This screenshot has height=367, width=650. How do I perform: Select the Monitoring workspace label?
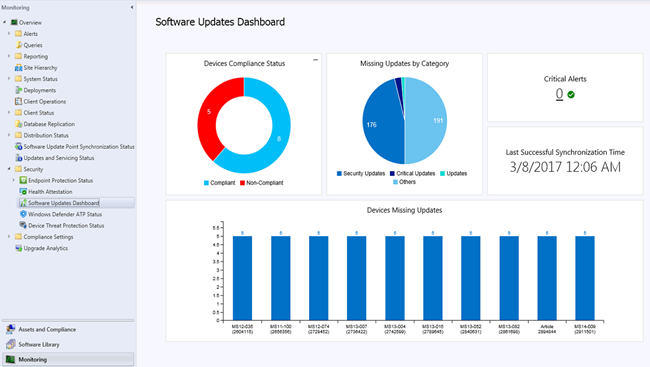(33, 360)
